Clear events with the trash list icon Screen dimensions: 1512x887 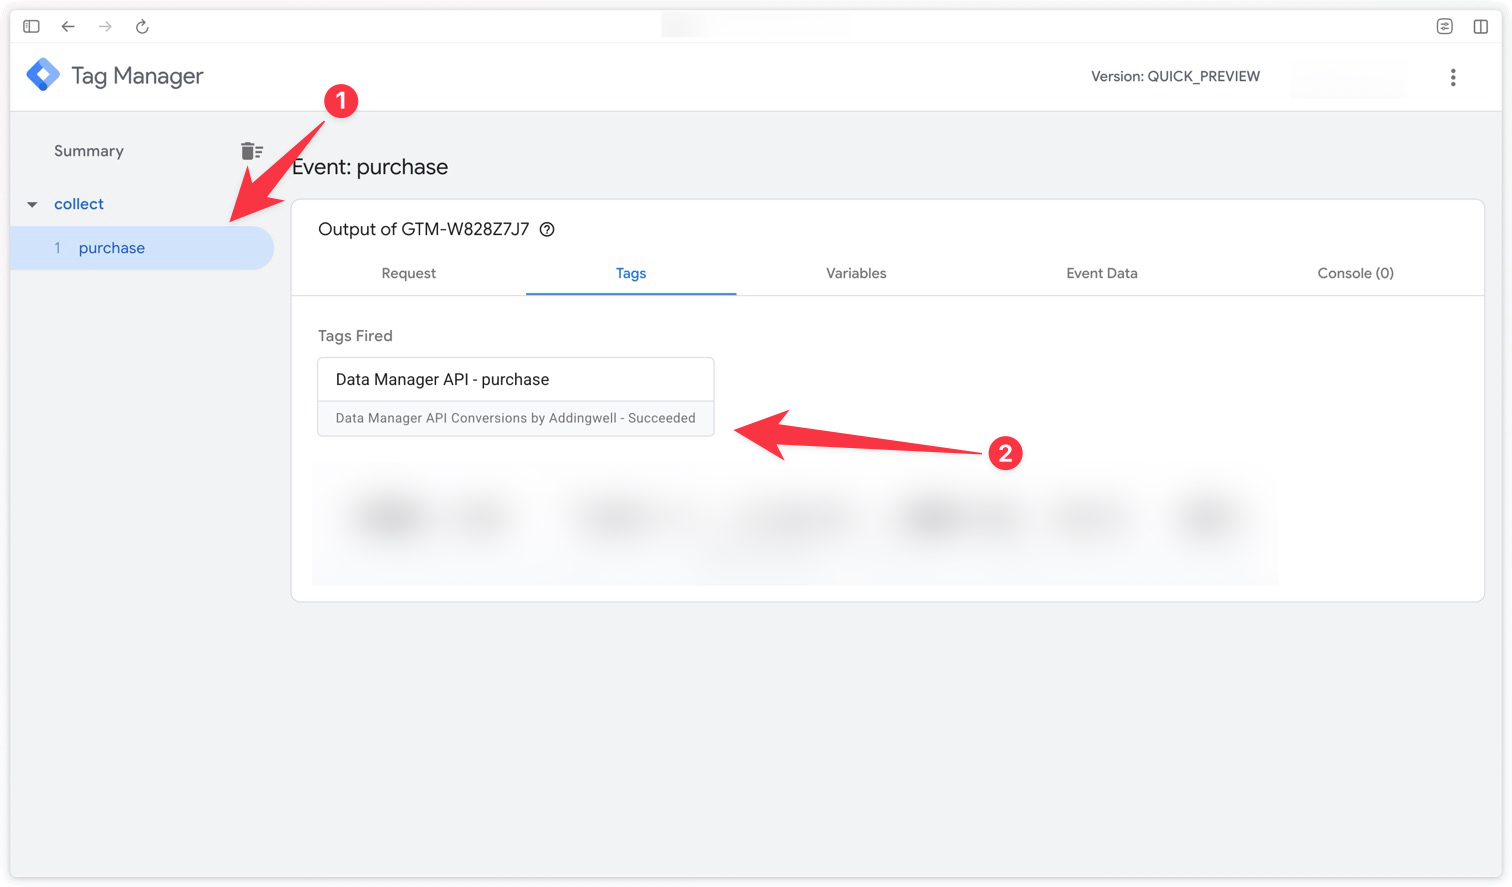[251, 151]
